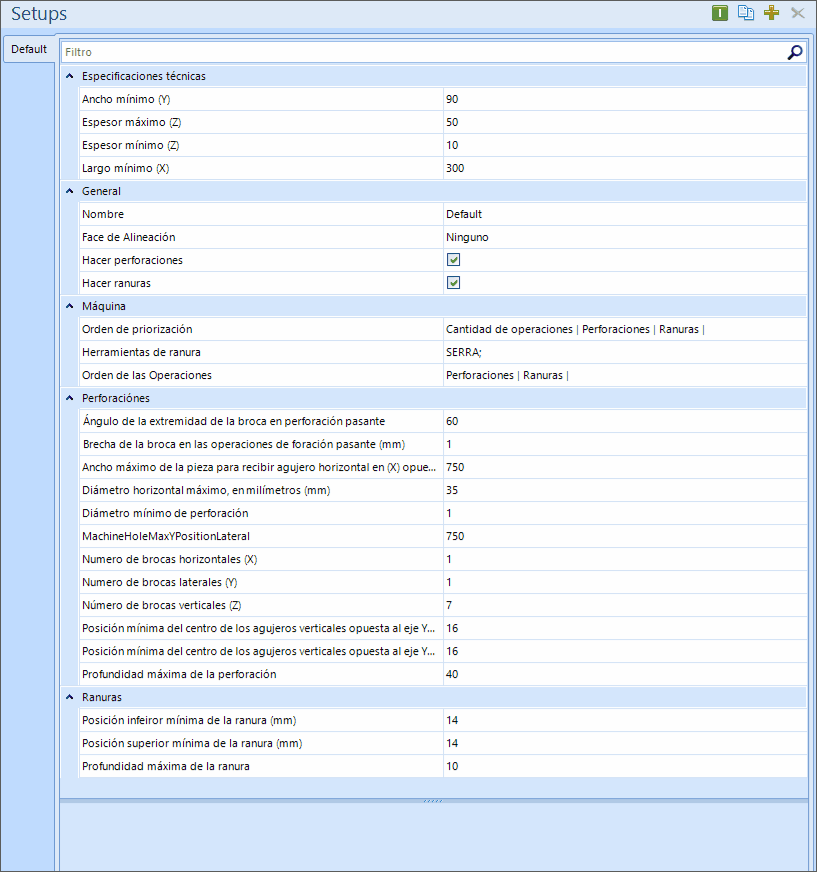Click Diámetro mínimo de perforación value
The image size is (817, 872).
625,513
